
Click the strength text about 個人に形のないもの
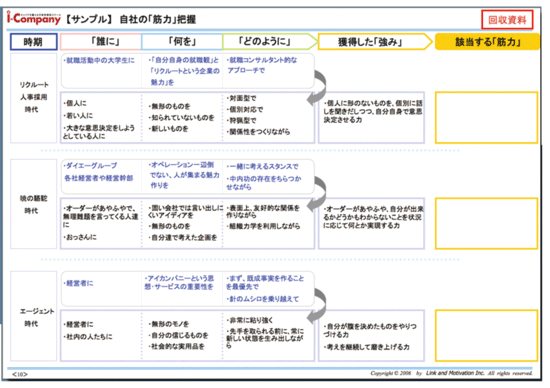pyautogui.click(x=373, y=112)
